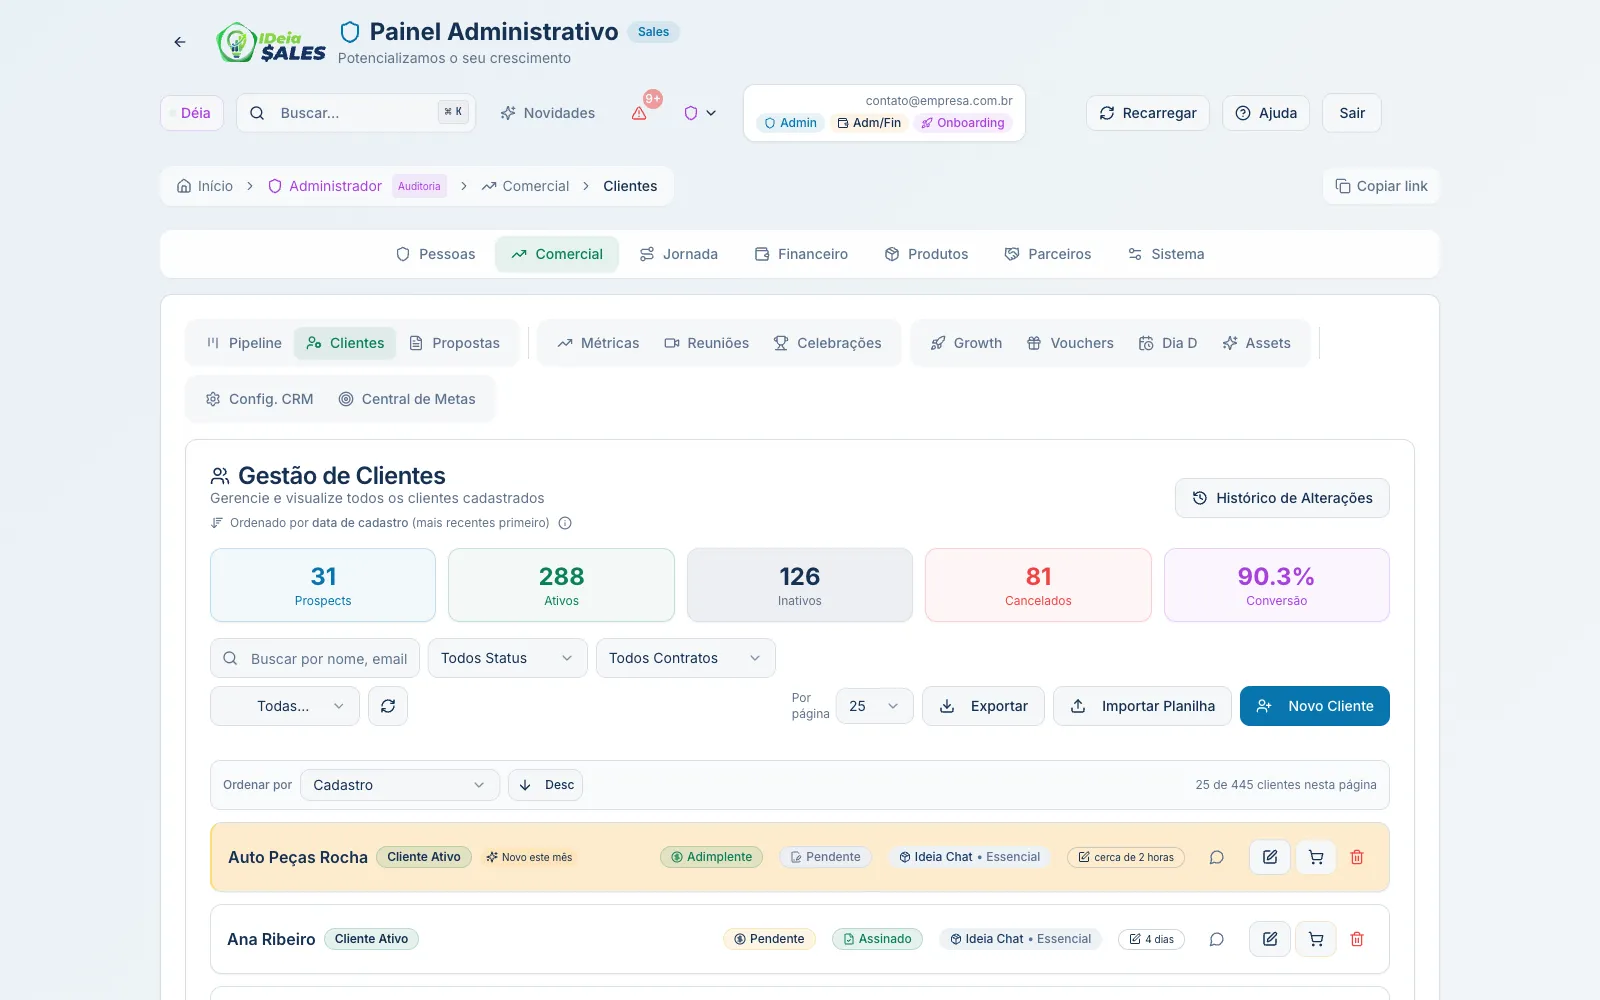The height and width of the screenshot is (1000, 1600).
Task: Expand the Todos Status dropdown
Action: [x=508, y=658]
